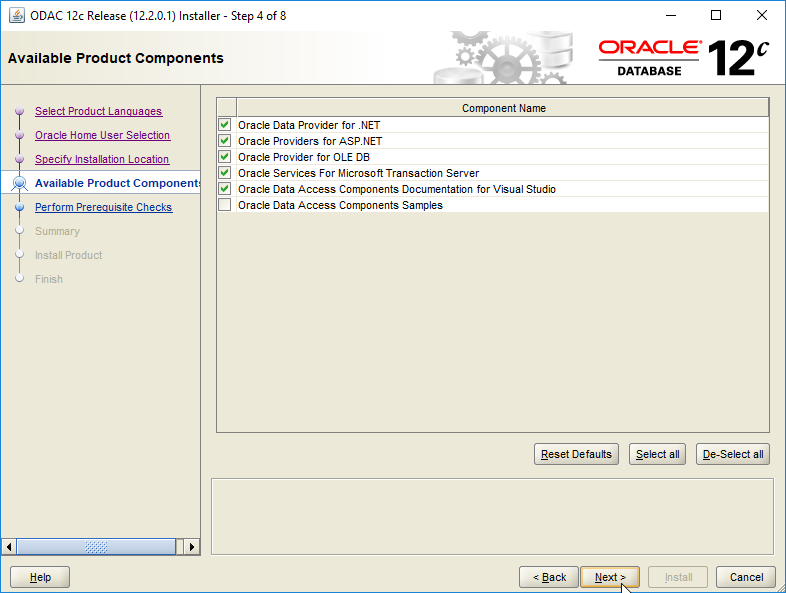Click the Select Product Languages step bullet
Screen dimensions: 786x593
pyautogui.click(x=20, y=111)
